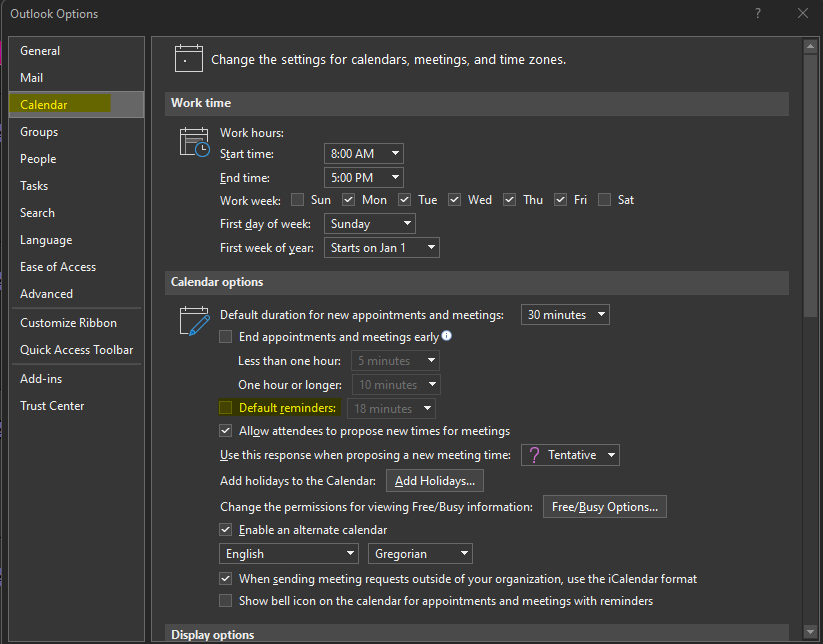Open default duration 30 minutes dropdown
Screen dimensions: 823x644
point(565,314)
